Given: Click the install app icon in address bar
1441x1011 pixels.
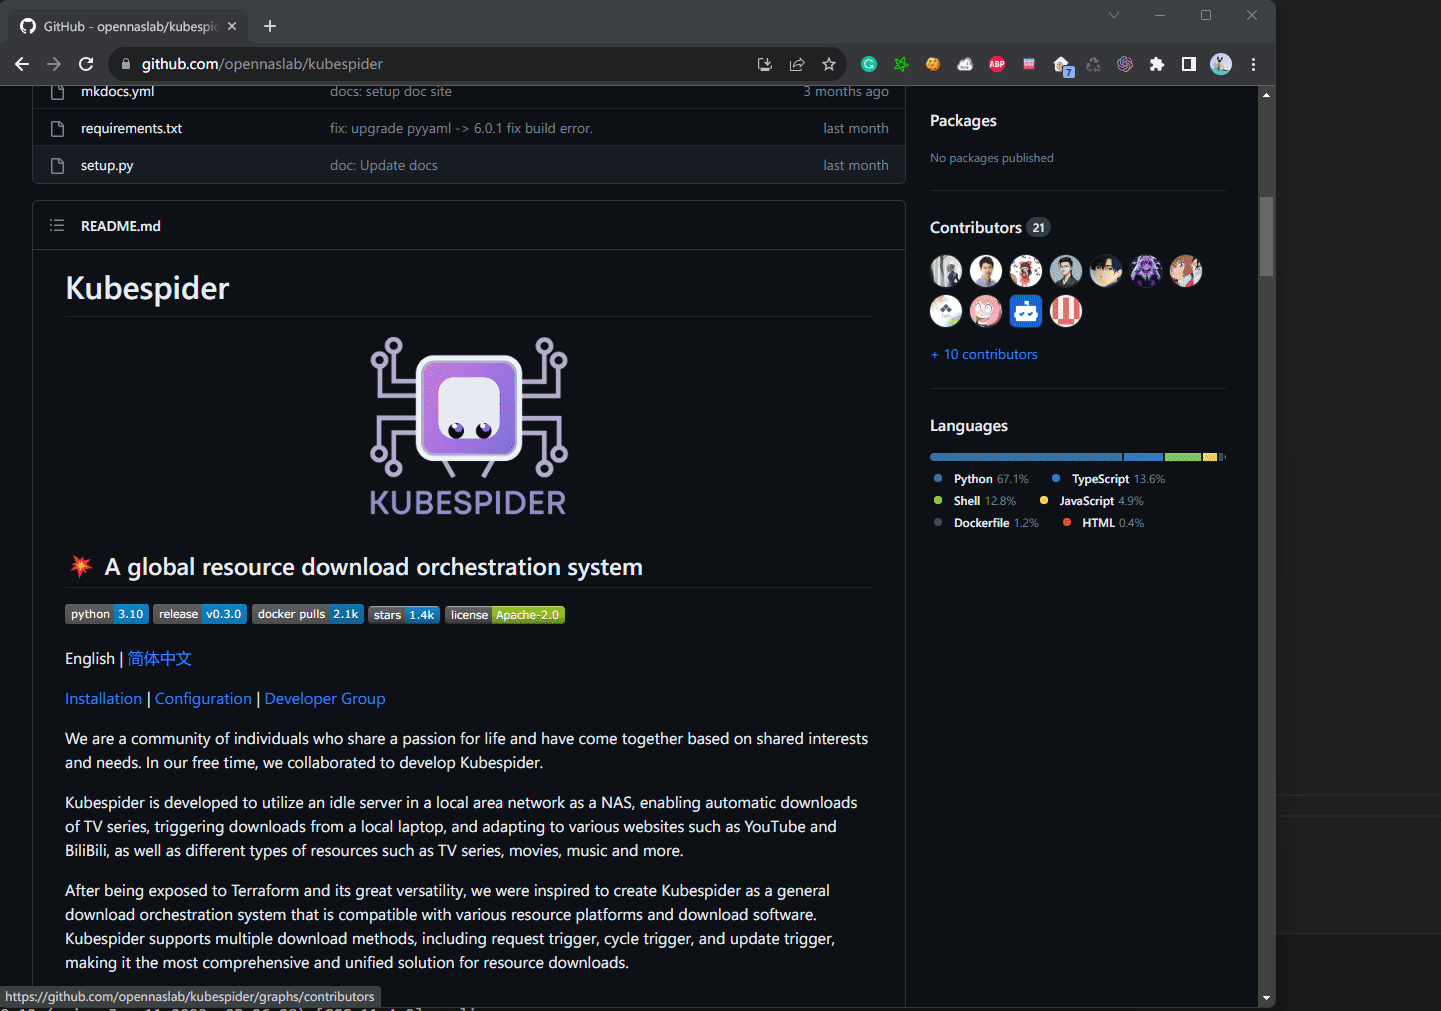Looking at the screenshot, I should (x=765, y=64).
